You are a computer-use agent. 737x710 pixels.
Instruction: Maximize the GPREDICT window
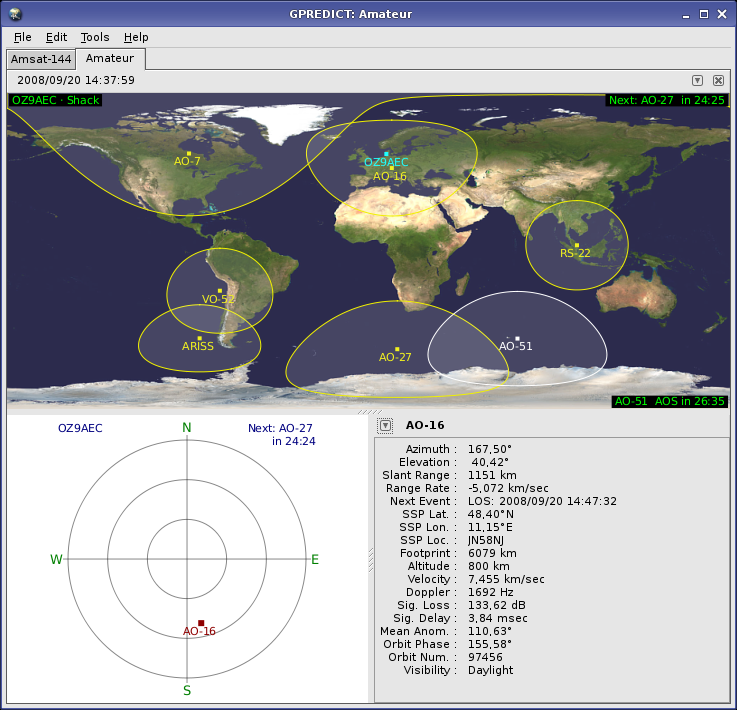point(704,14)
